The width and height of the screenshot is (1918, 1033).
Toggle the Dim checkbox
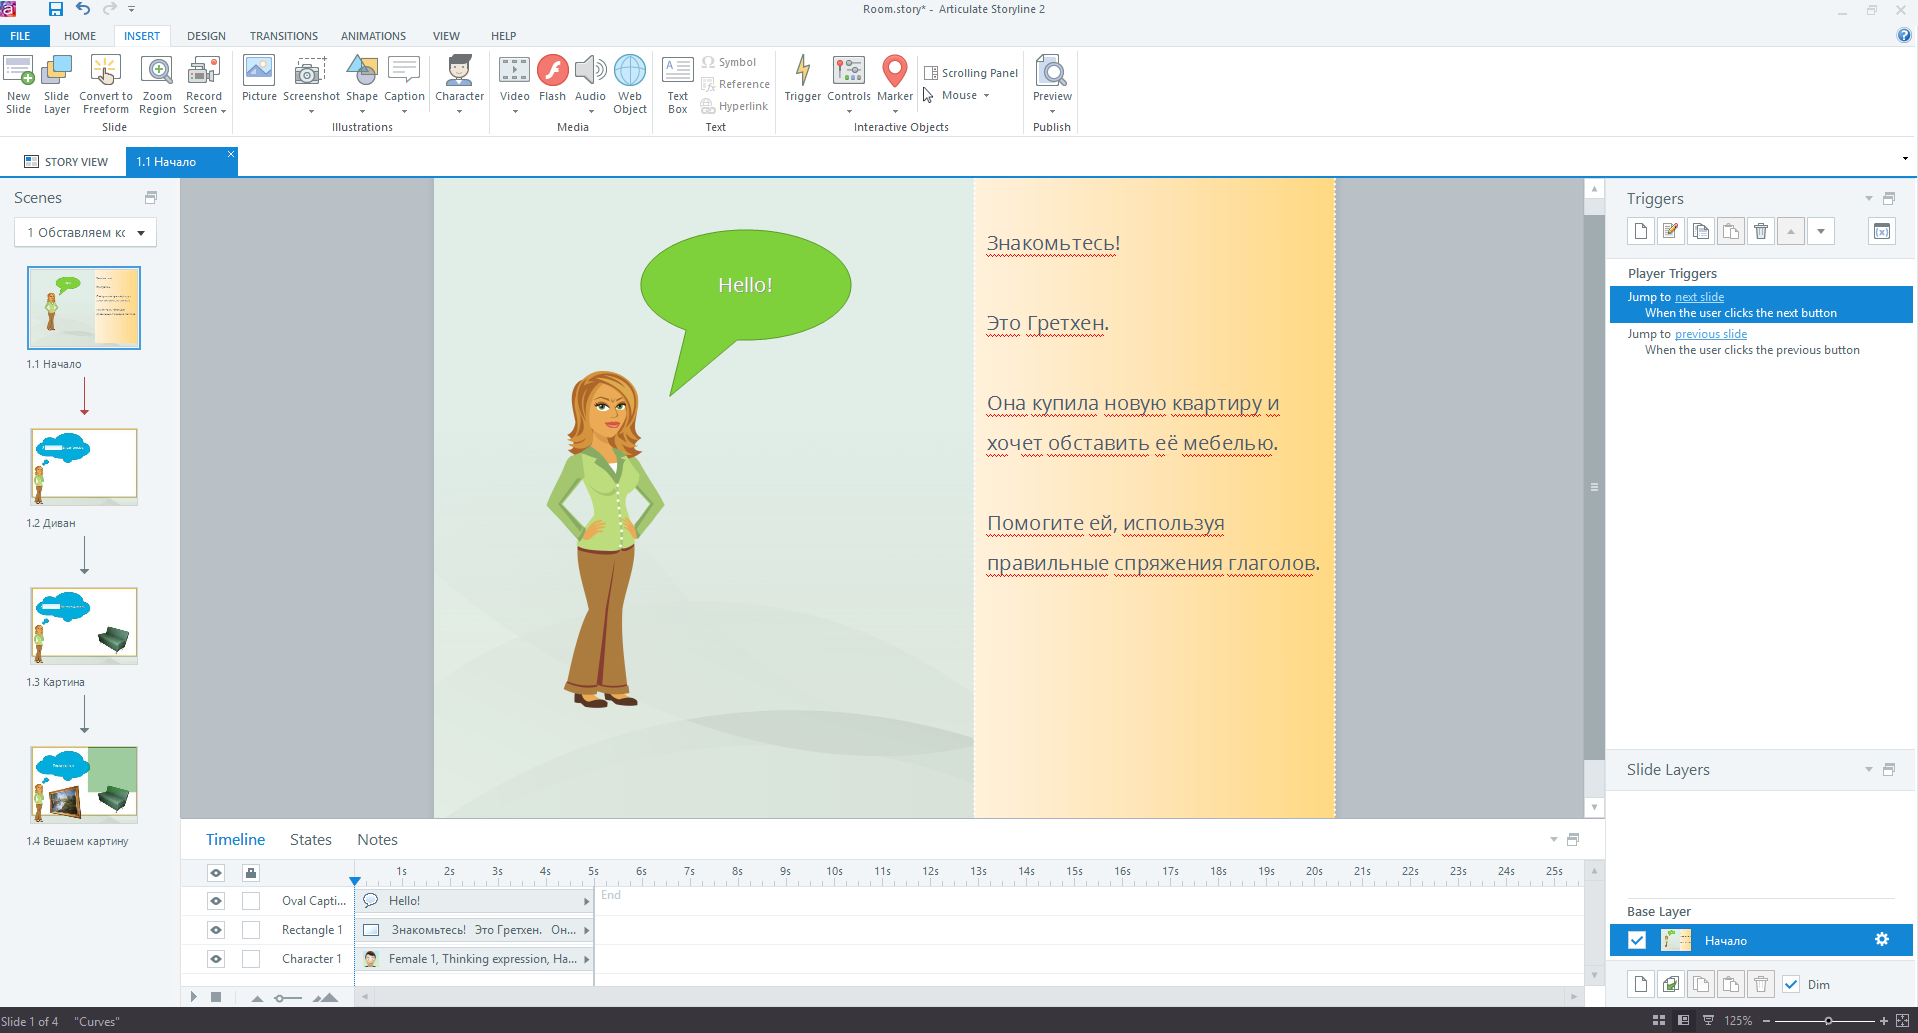pos(1791,984)
